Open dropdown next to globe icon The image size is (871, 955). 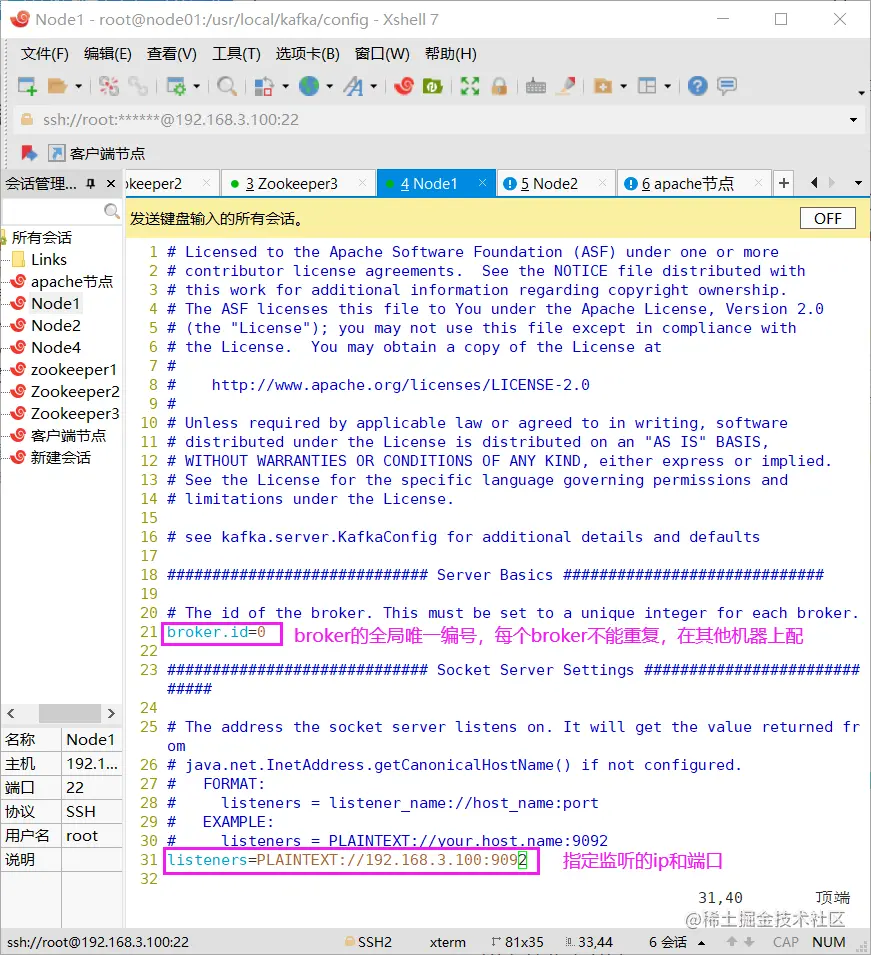(x=330, y=86)
